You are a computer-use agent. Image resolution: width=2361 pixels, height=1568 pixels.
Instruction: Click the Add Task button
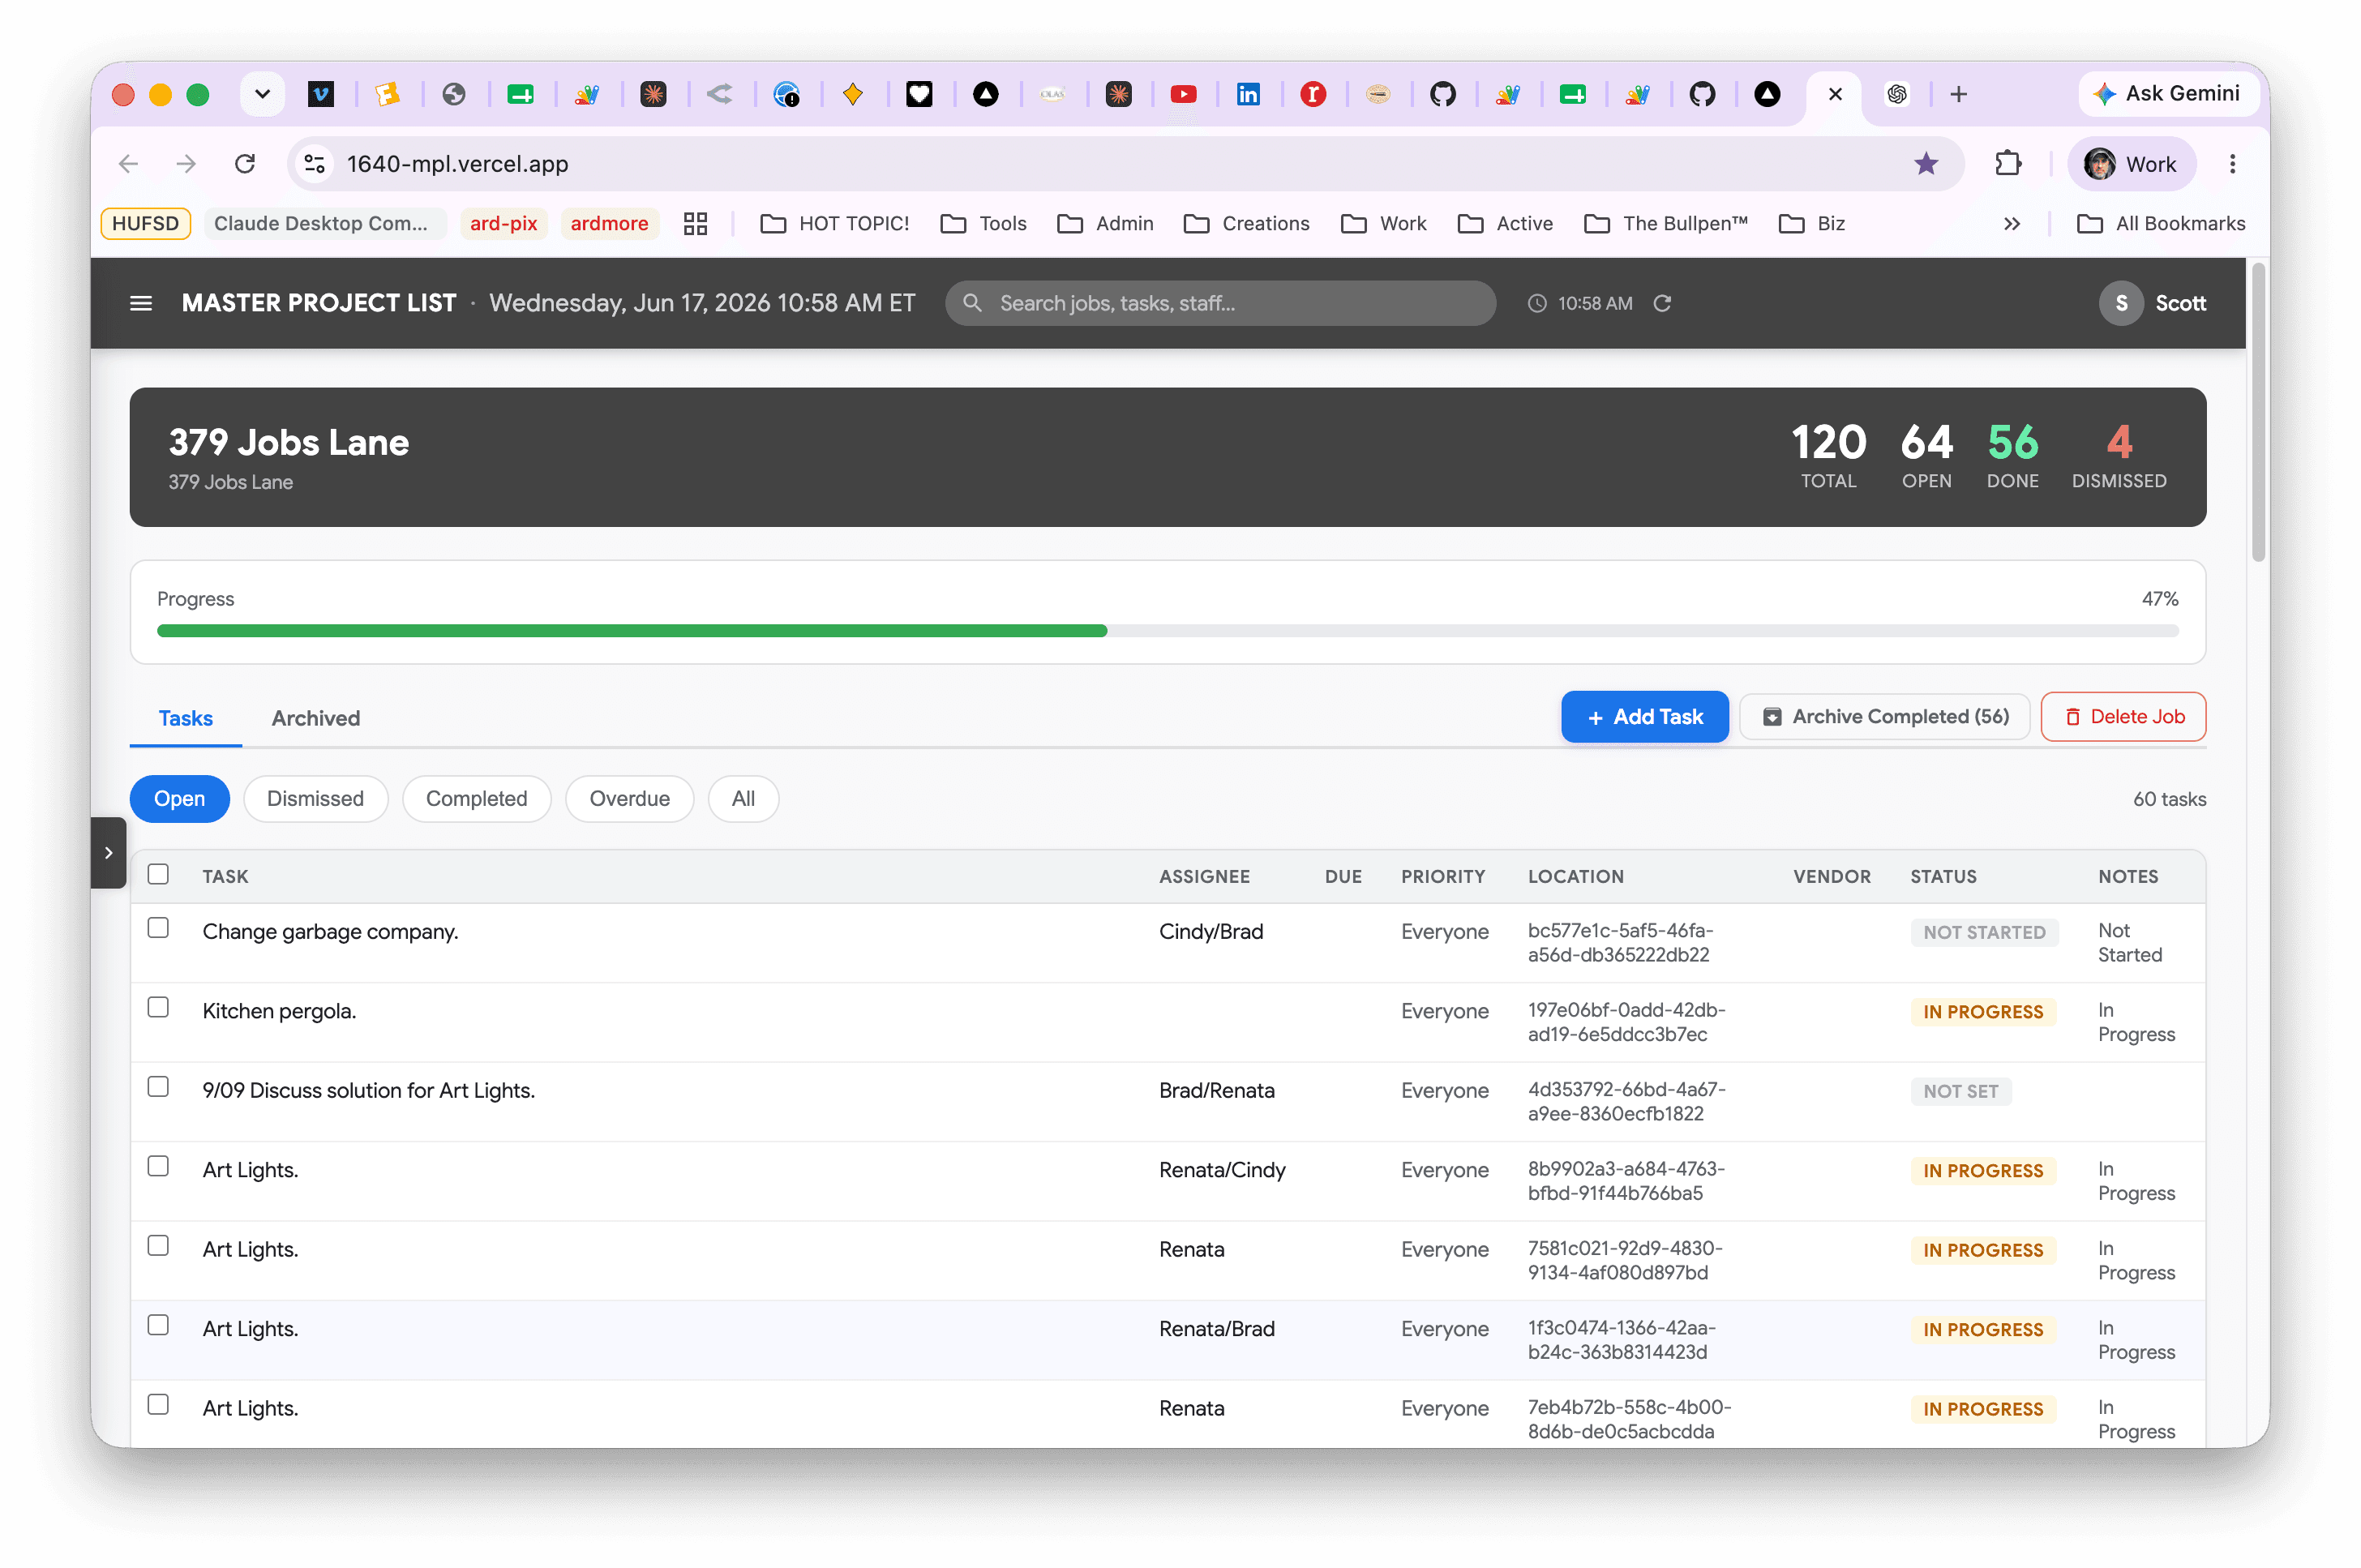[x=1644, y=716]
